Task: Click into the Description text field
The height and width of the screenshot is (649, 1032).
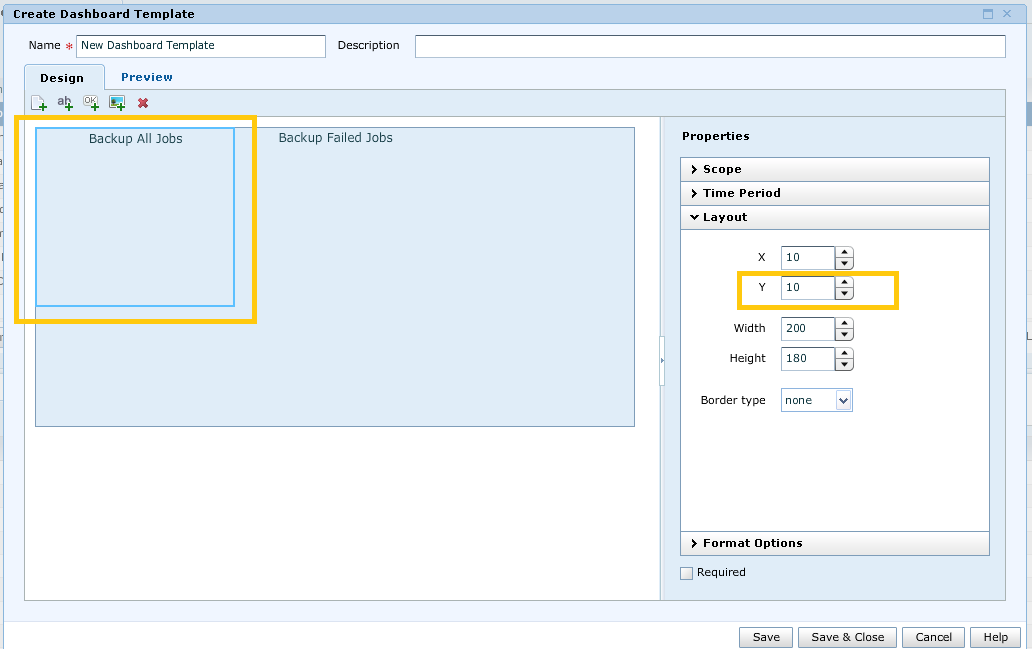Action: 709,46
